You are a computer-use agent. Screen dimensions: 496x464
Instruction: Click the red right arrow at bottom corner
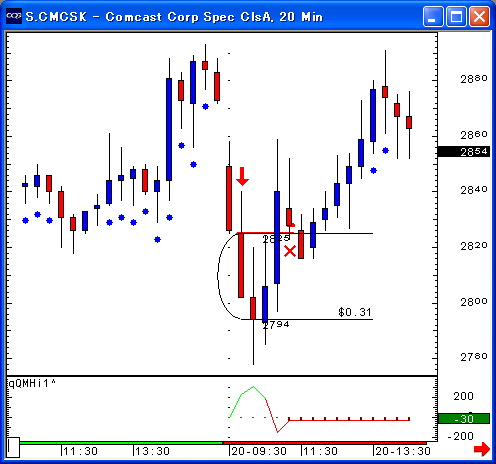coord(482,449)
